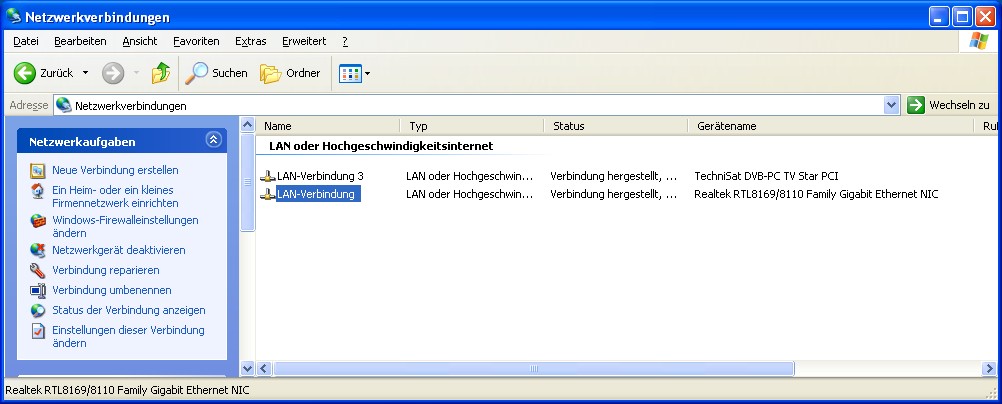Click the Windows-Firewalleinstellungen icon
The image size is (1002, 404).
(x=38, y=221)
